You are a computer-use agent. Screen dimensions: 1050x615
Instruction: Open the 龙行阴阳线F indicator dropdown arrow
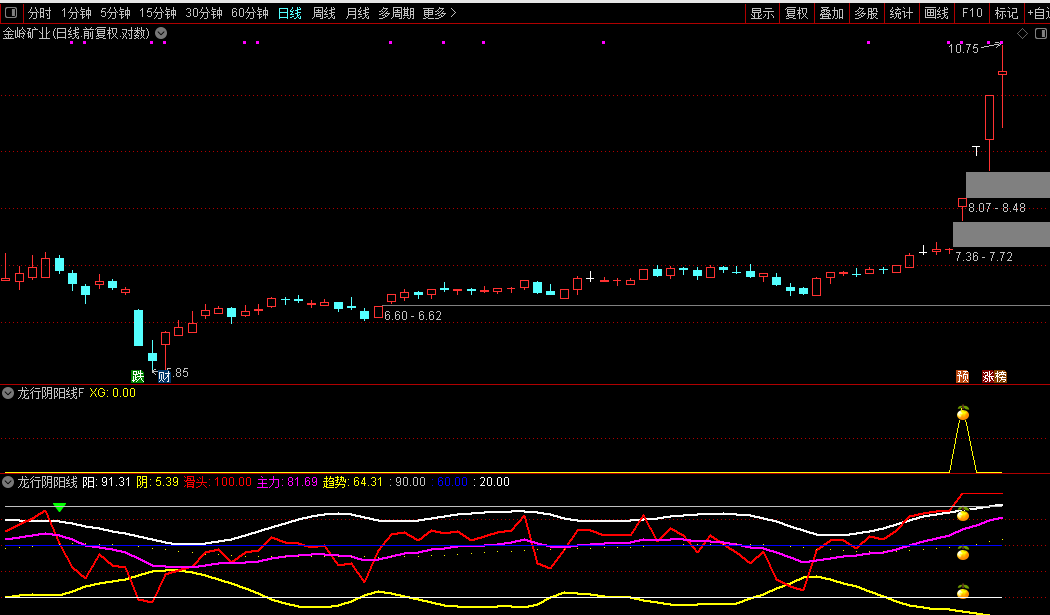(x=8, y=393)
